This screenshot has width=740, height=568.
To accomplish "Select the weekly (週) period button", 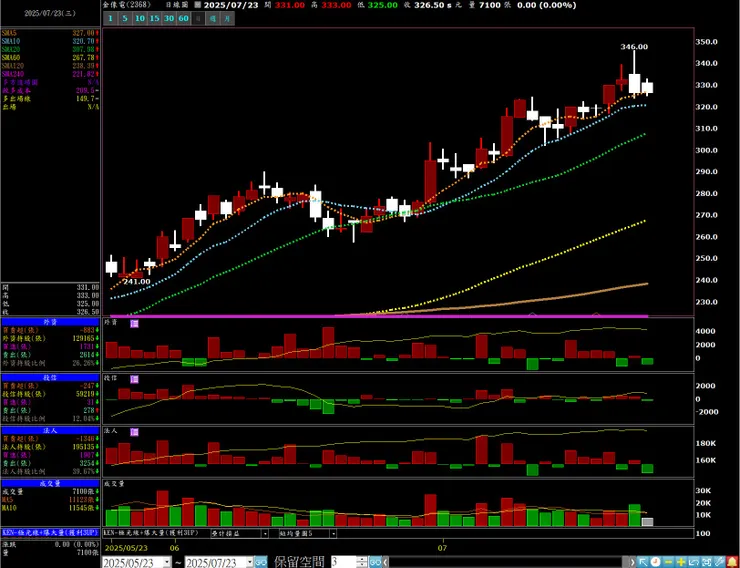I will click(213, 18).
